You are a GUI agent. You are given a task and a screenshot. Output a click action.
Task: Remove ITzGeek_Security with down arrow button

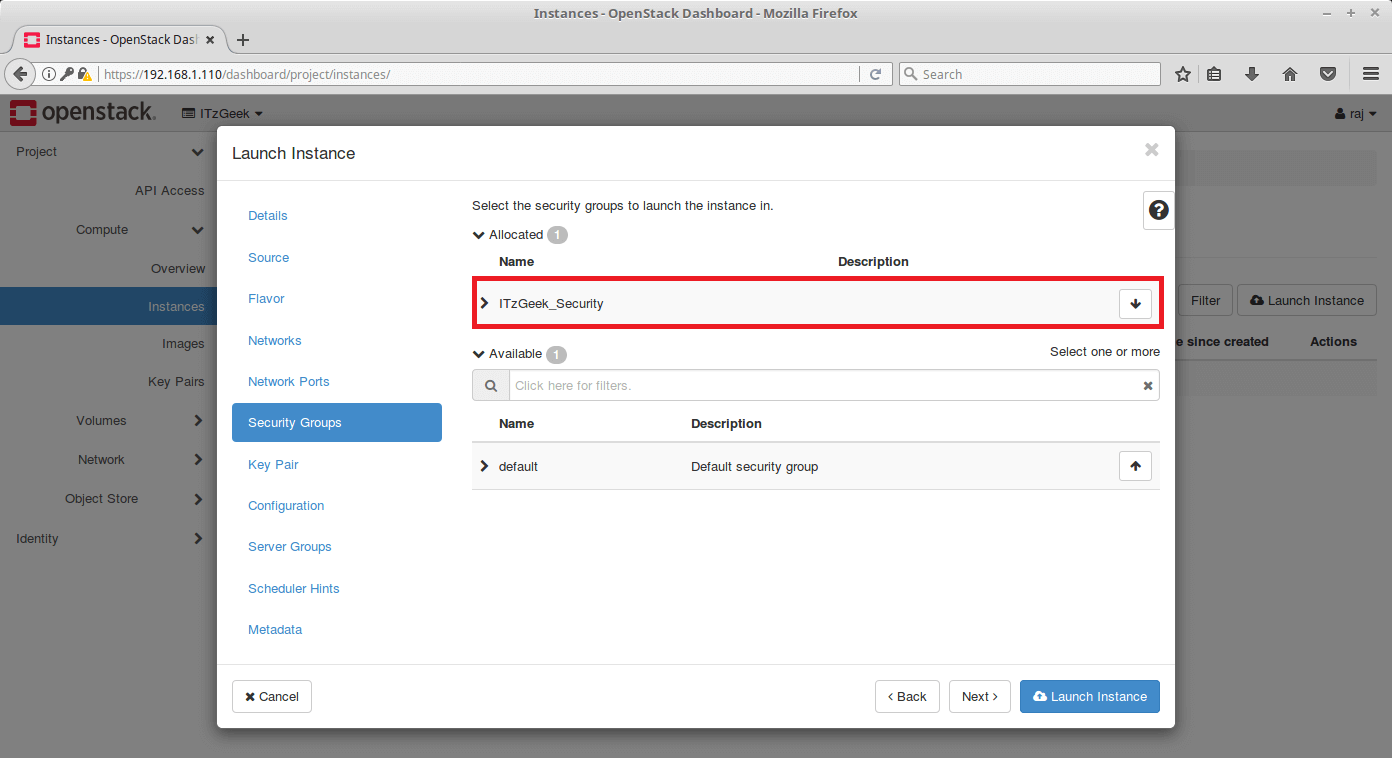1135,304
